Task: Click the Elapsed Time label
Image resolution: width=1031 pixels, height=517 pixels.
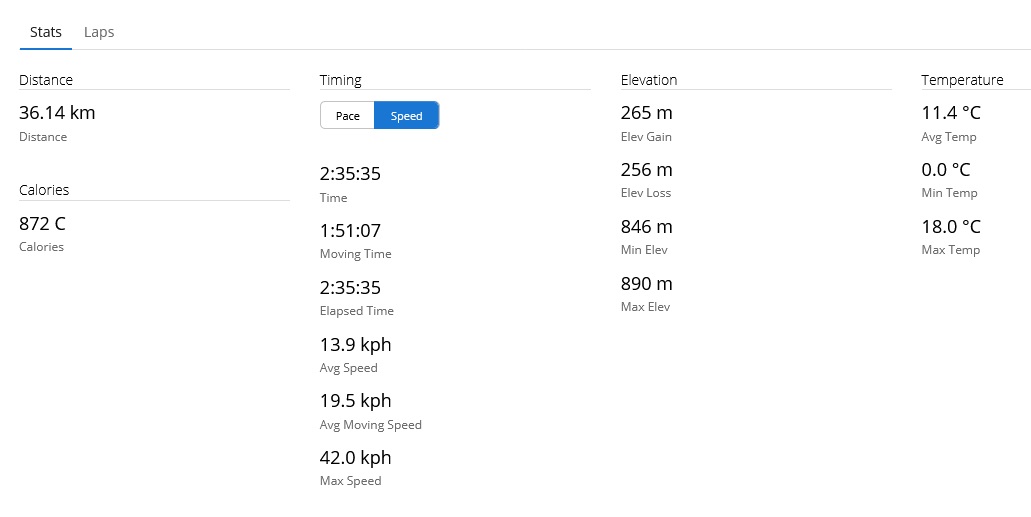Action: [x=356, y=311]
